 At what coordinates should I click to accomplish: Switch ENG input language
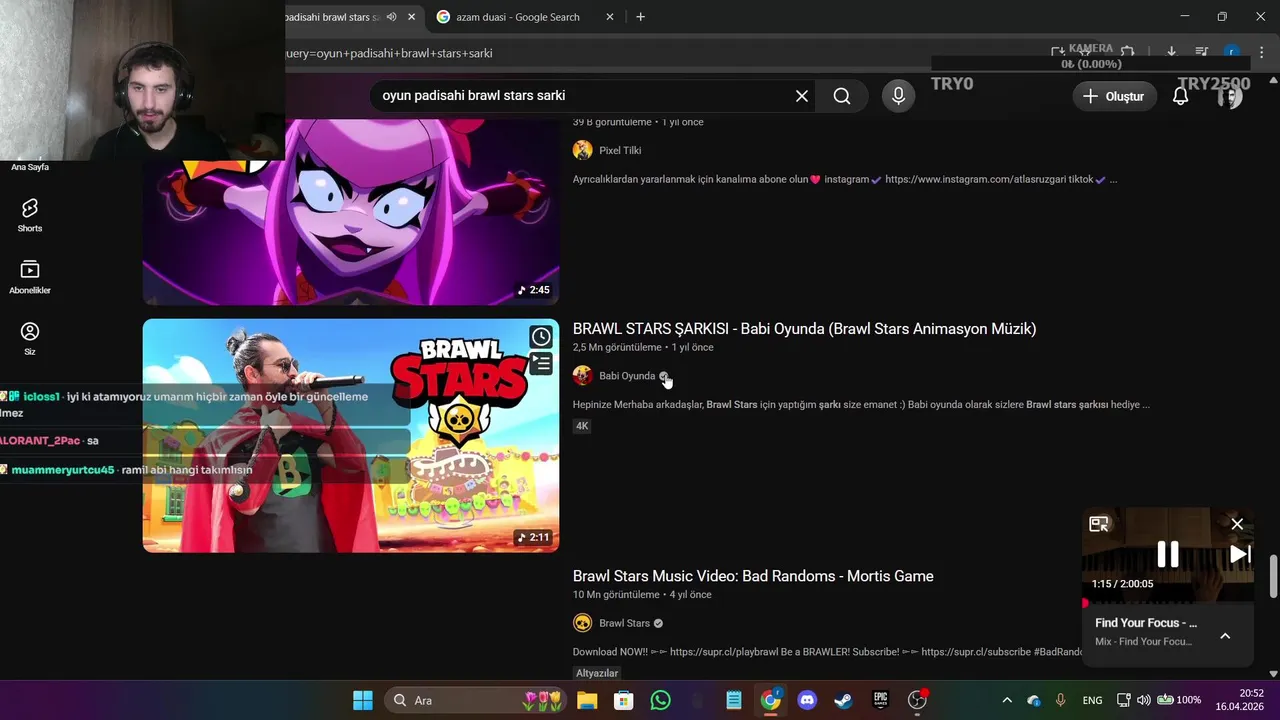1092,700
